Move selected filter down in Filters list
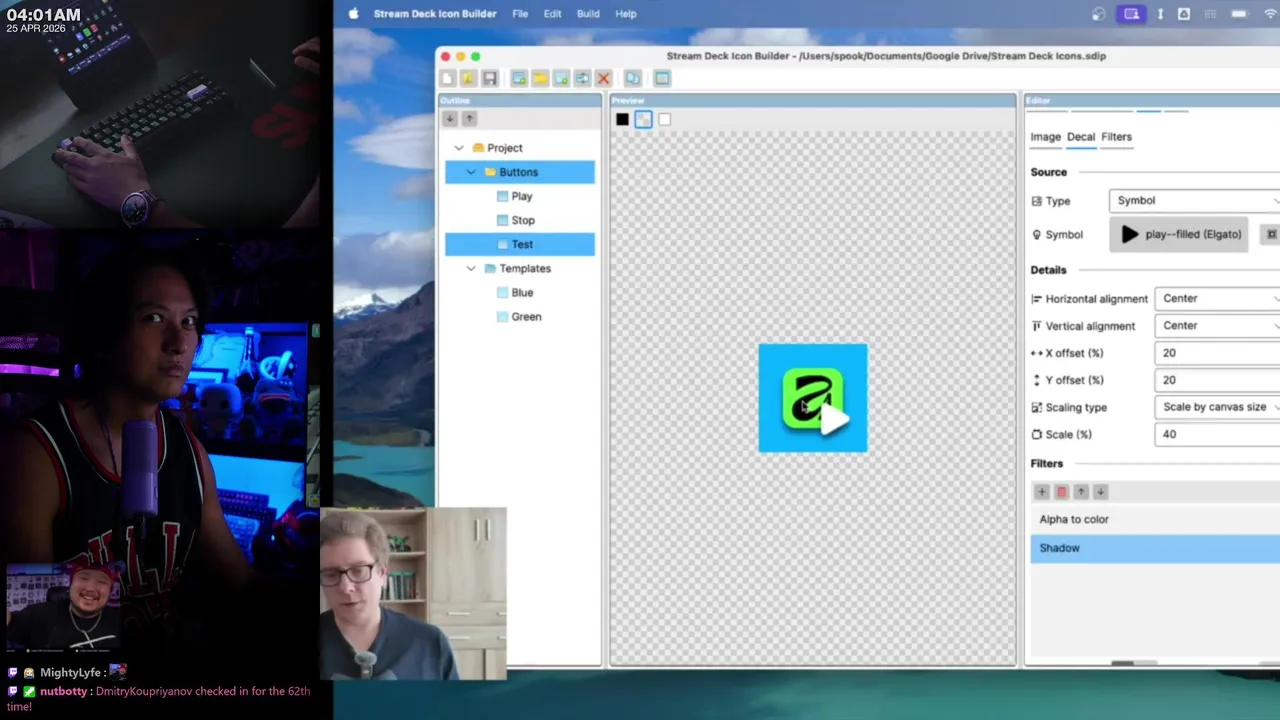Screen dimensions: 1280x720 click(x=1100, y=492)
